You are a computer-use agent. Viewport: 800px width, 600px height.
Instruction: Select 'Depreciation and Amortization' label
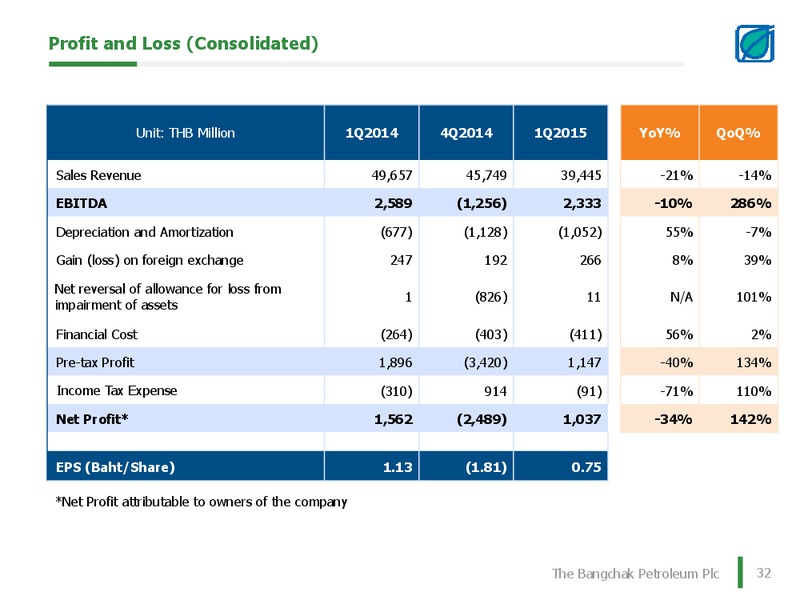(144, 232)
